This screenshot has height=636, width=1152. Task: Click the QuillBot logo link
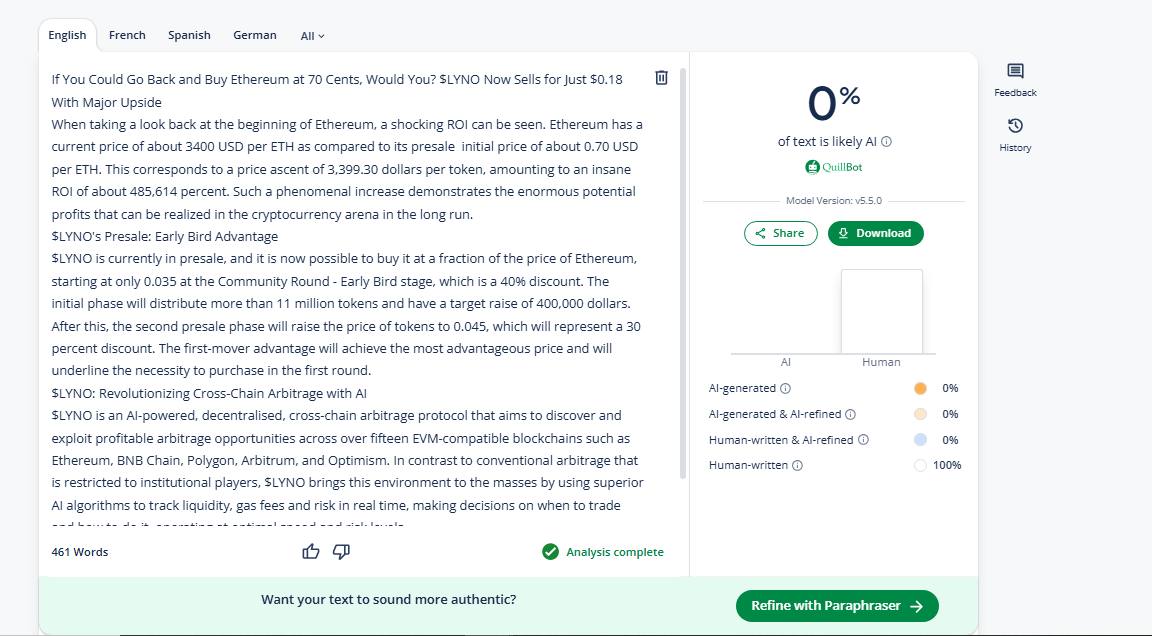[x=834, y=167]
